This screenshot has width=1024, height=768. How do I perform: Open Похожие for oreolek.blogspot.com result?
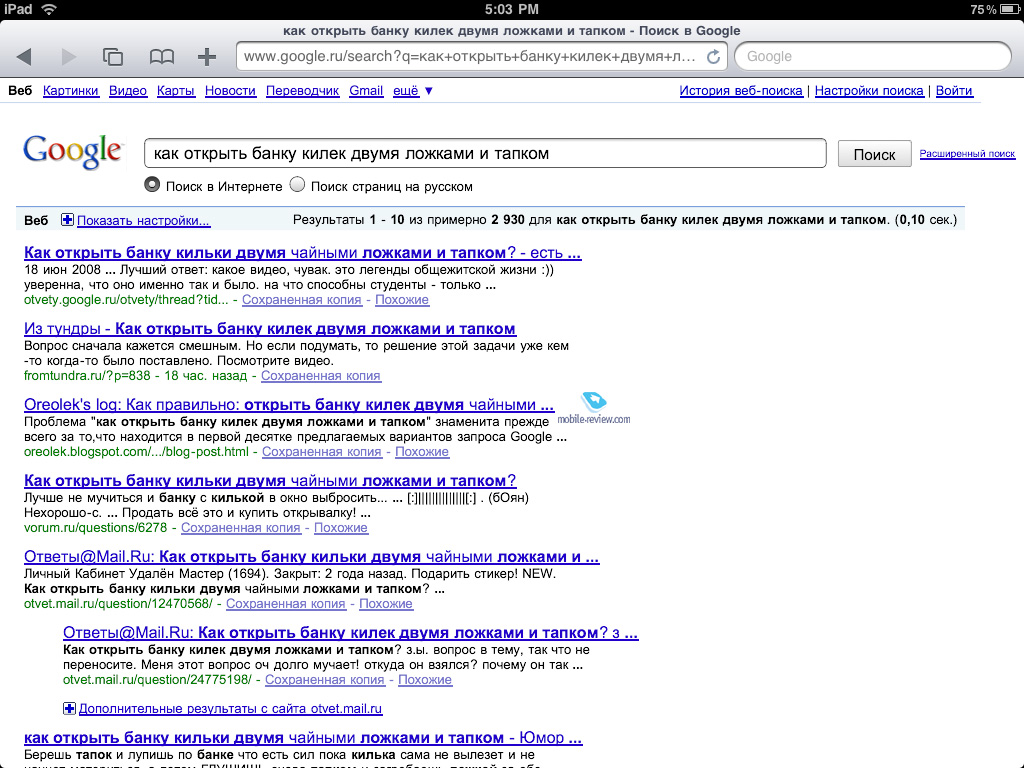click(x=422, y=451)
